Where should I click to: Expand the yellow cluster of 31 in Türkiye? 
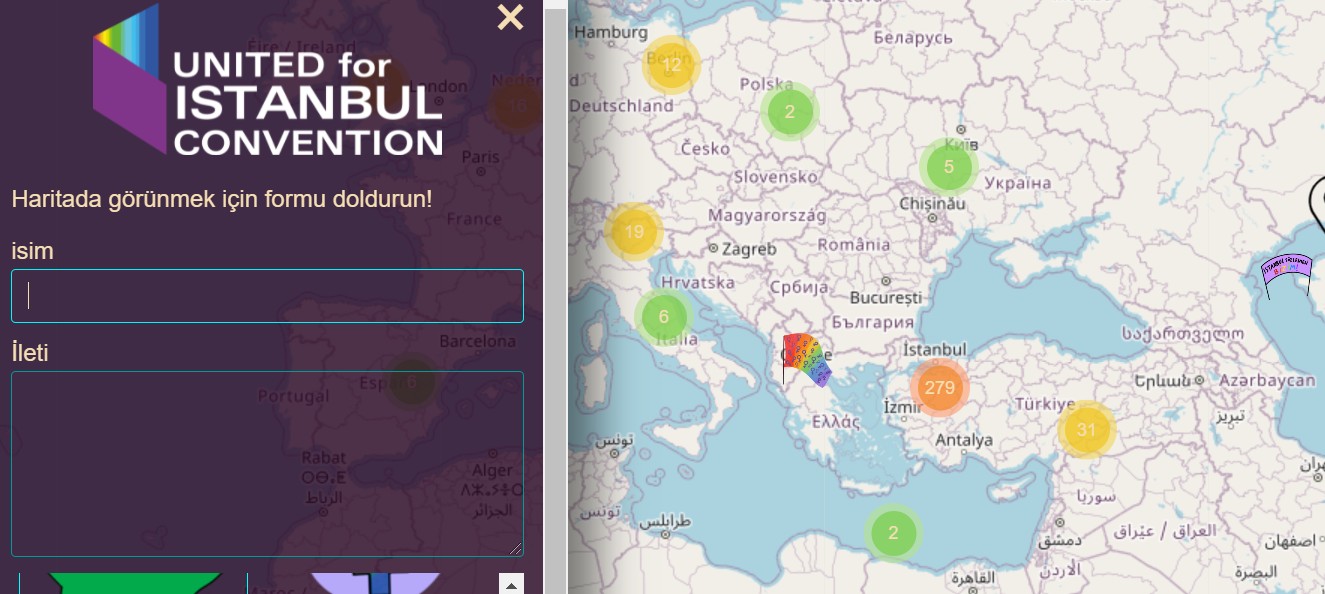pyautogui.click(x=1086, y=431)
